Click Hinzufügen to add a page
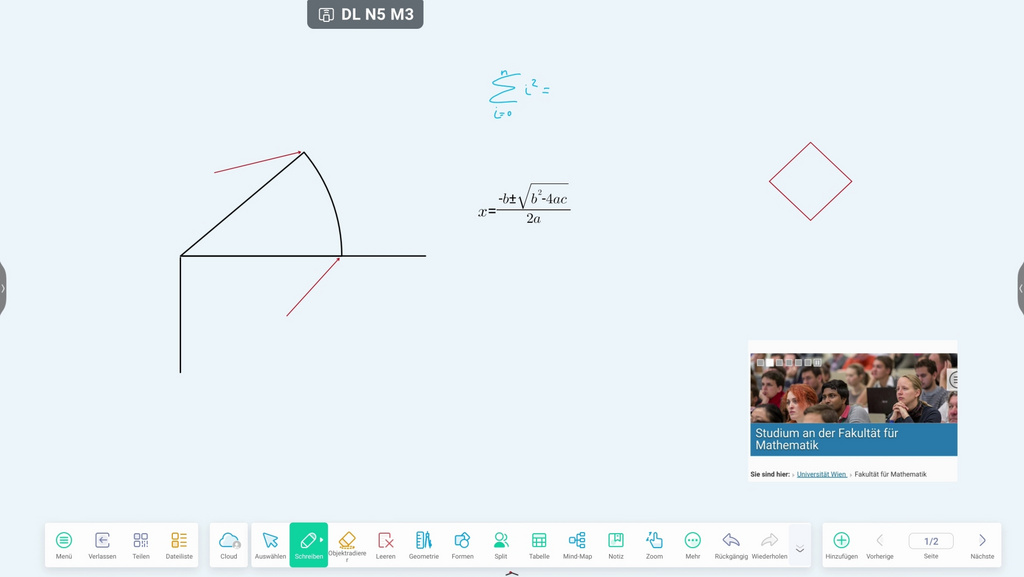This screenshot has width=1024, height=577. click(x=841, y=545)
